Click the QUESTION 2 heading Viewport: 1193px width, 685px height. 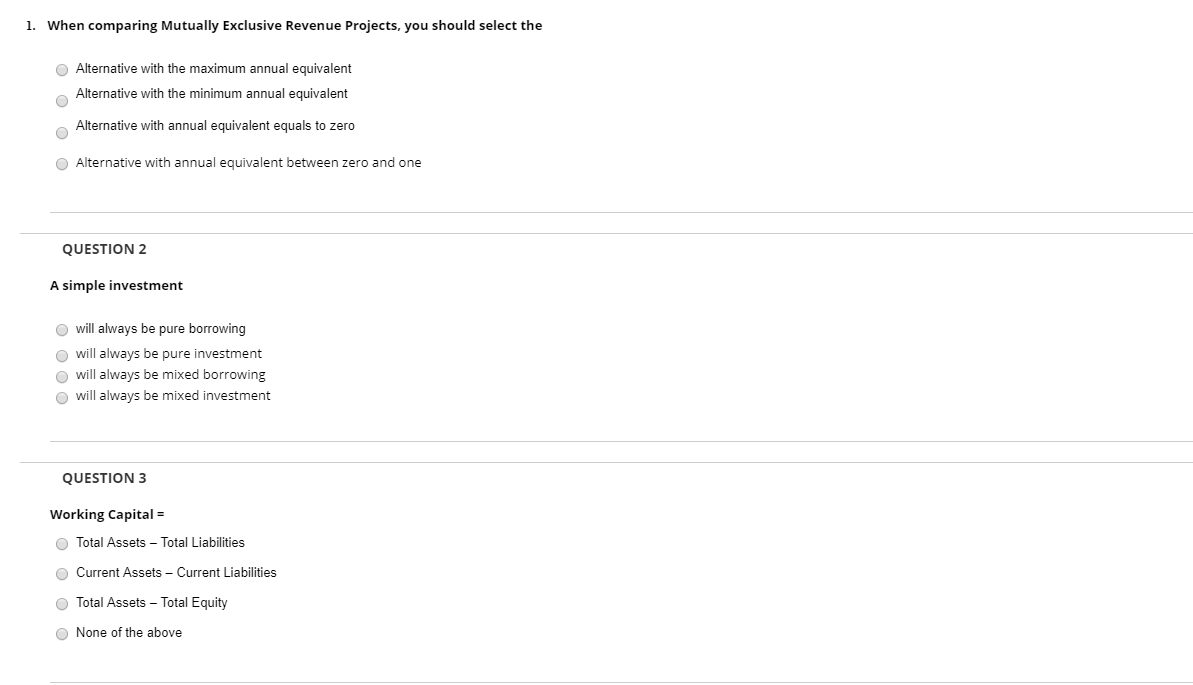tap(104, 249)
